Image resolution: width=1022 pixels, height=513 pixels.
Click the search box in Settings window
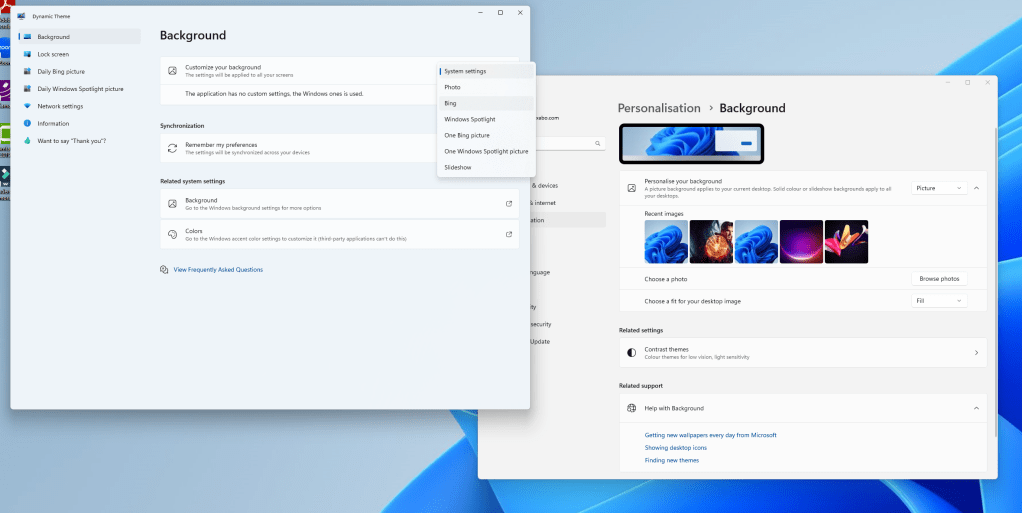568,143
